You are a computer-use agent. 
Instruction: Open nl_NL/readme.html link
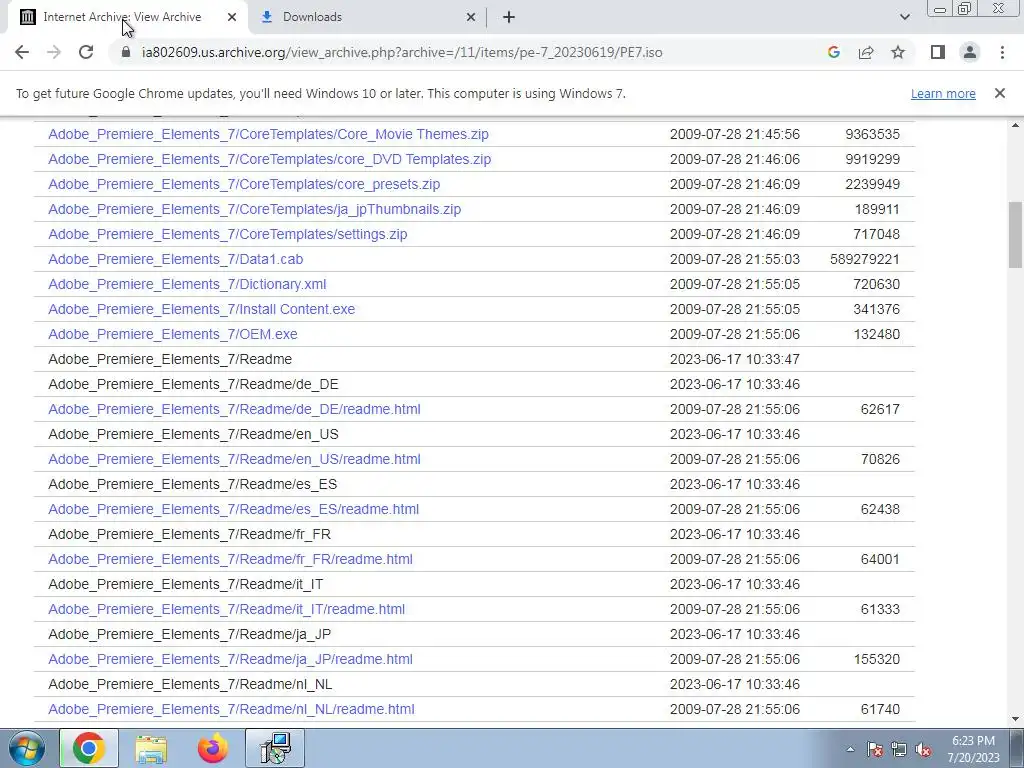pyautogui.click(x=231, y=709)
